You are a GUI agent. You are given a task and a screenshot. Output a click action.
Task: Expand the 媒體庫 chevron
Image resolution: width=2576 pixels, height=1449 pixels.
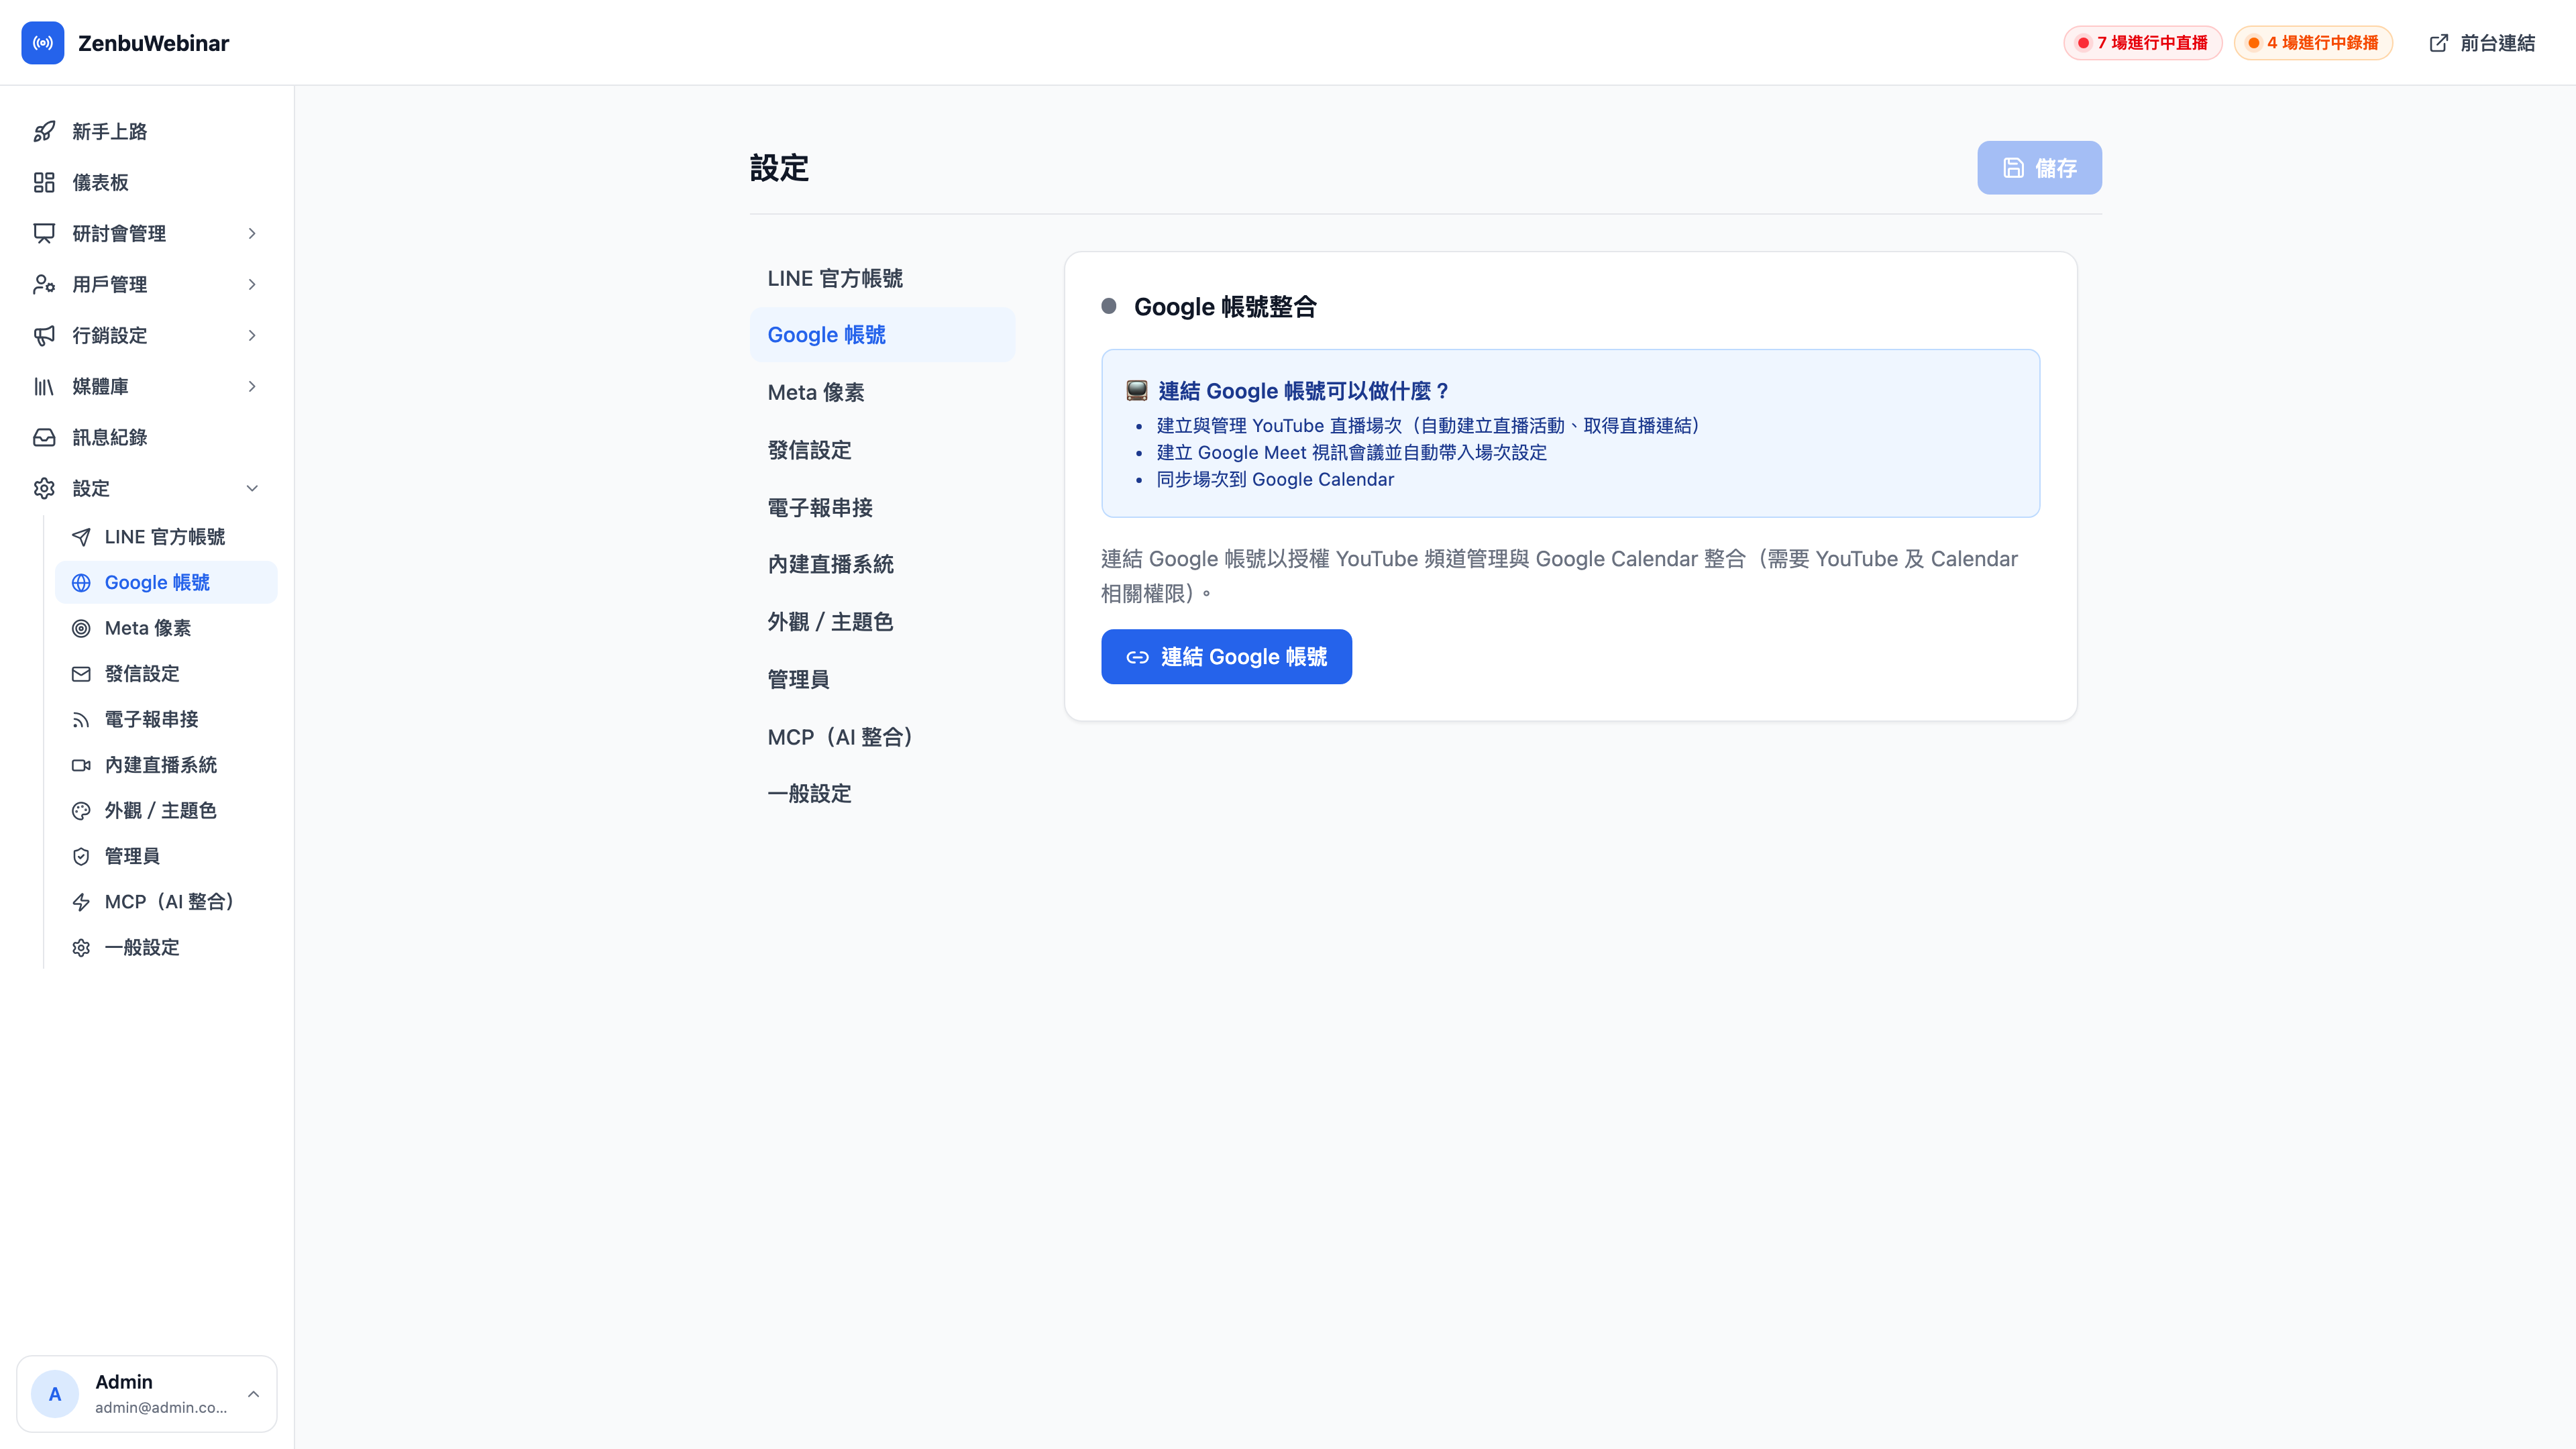252,387
